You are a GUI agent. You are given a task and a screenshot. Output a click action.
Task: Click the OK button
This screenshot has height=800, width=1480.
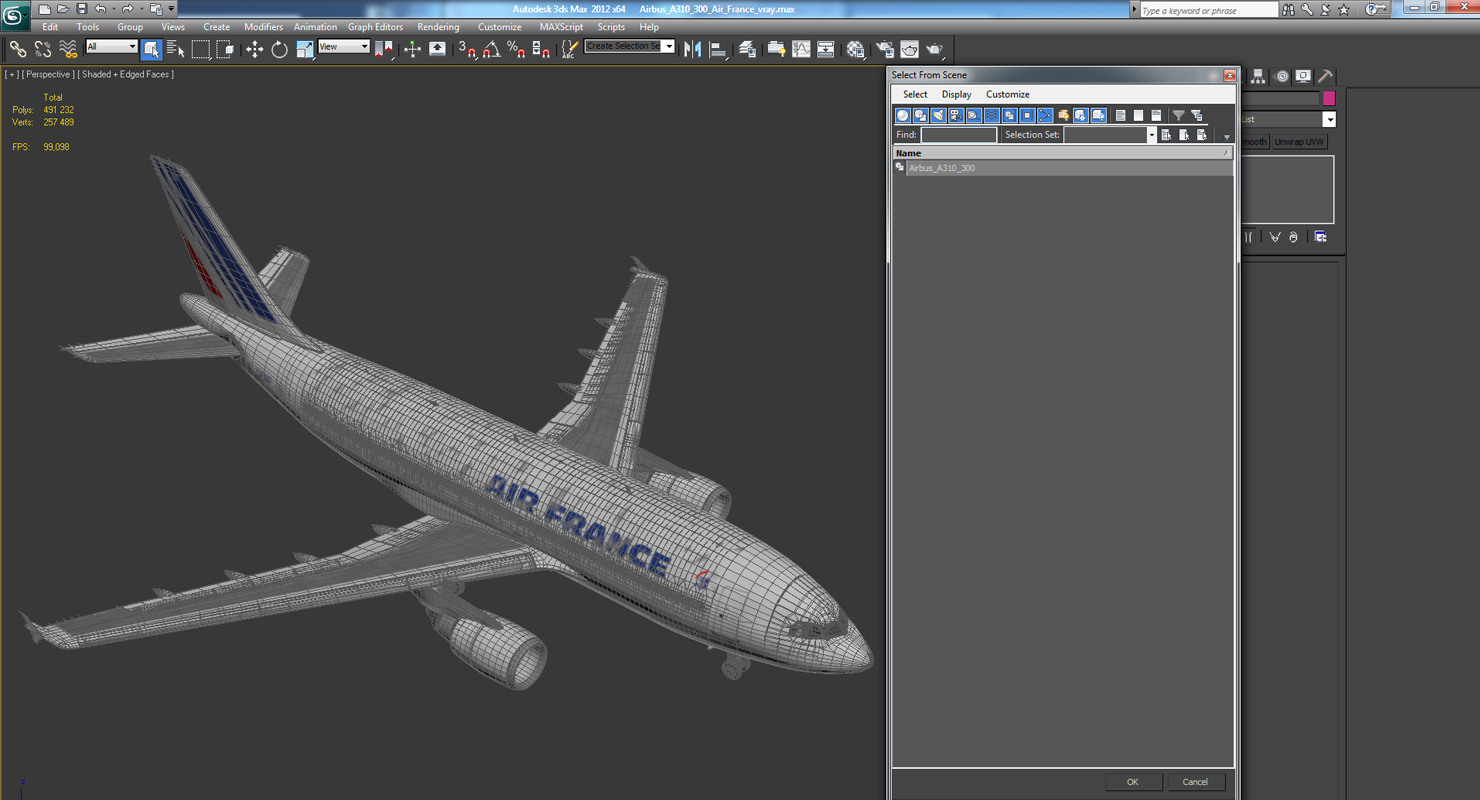click(x=1132, y=782)
